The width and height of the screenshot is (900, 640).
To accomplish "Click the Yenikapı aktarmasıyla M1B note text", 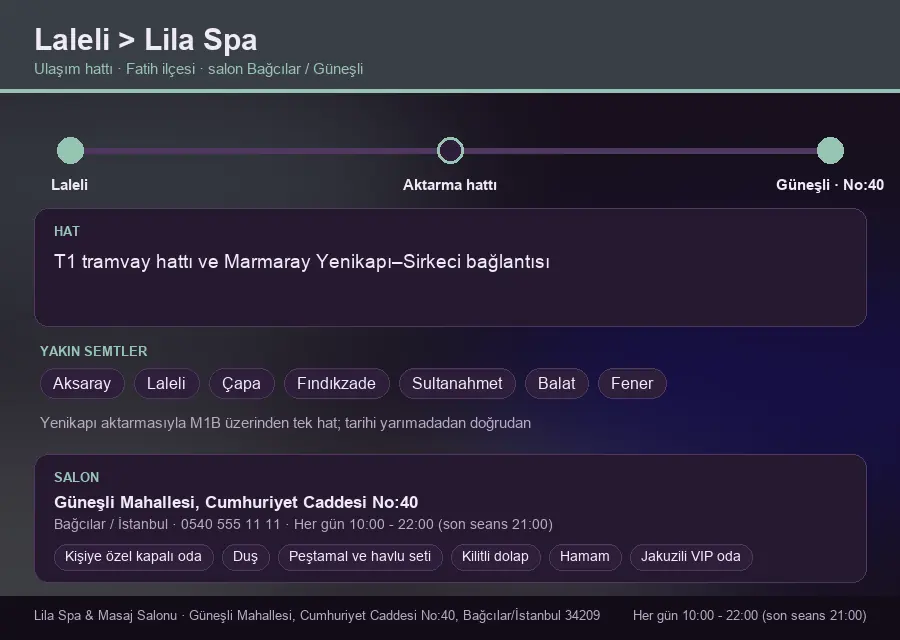I will point(285,423).
